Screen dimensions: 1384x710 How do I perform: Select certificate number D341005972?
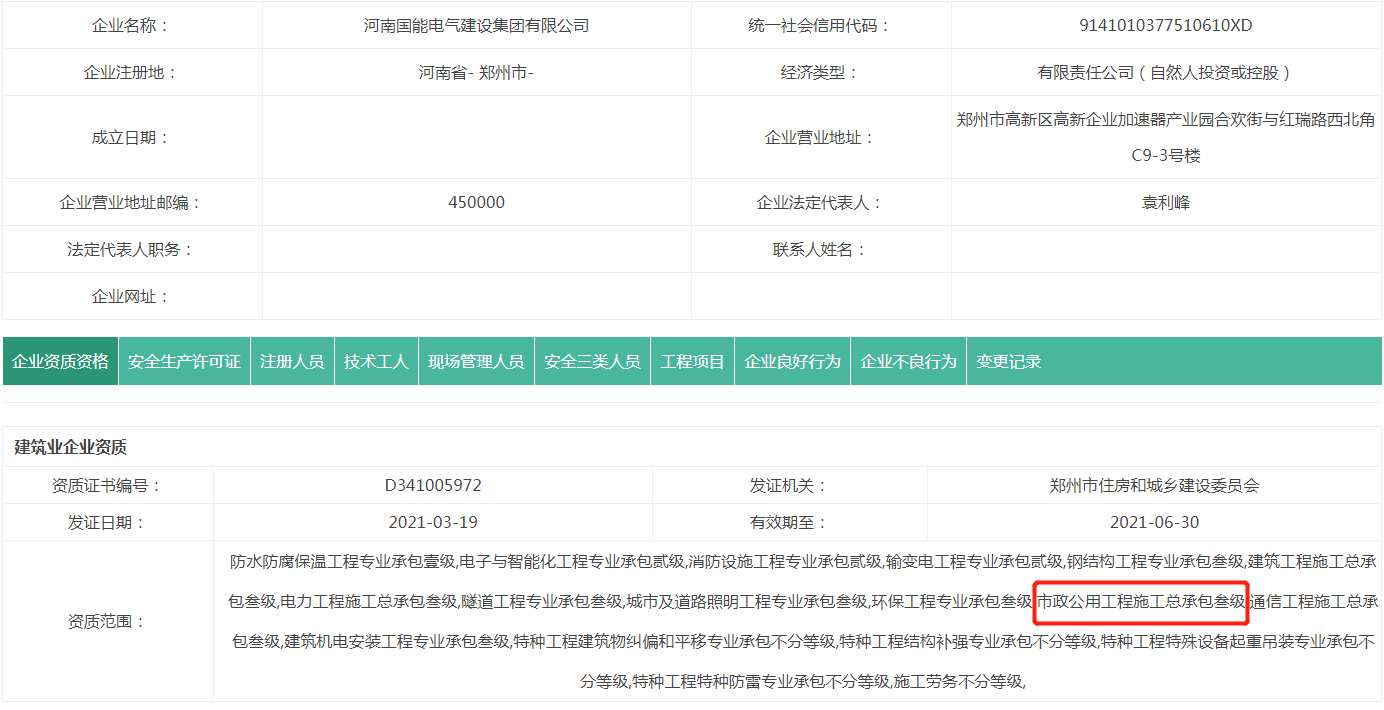pos(433,486)
